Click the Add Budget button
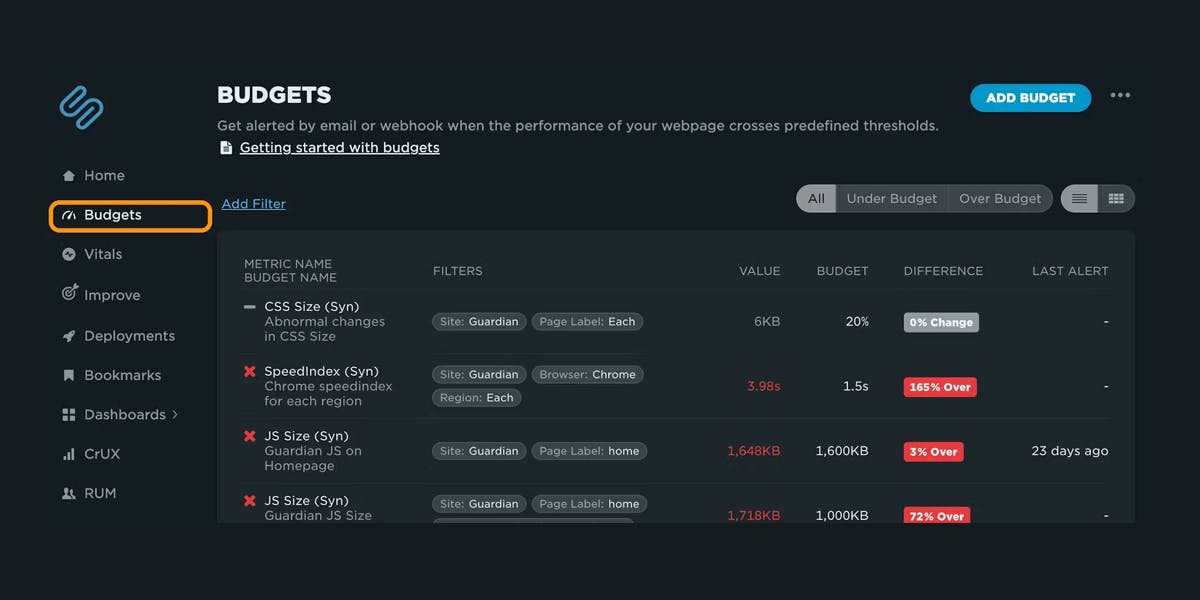The image size is (1200, 600). [x=1030, y=98]
